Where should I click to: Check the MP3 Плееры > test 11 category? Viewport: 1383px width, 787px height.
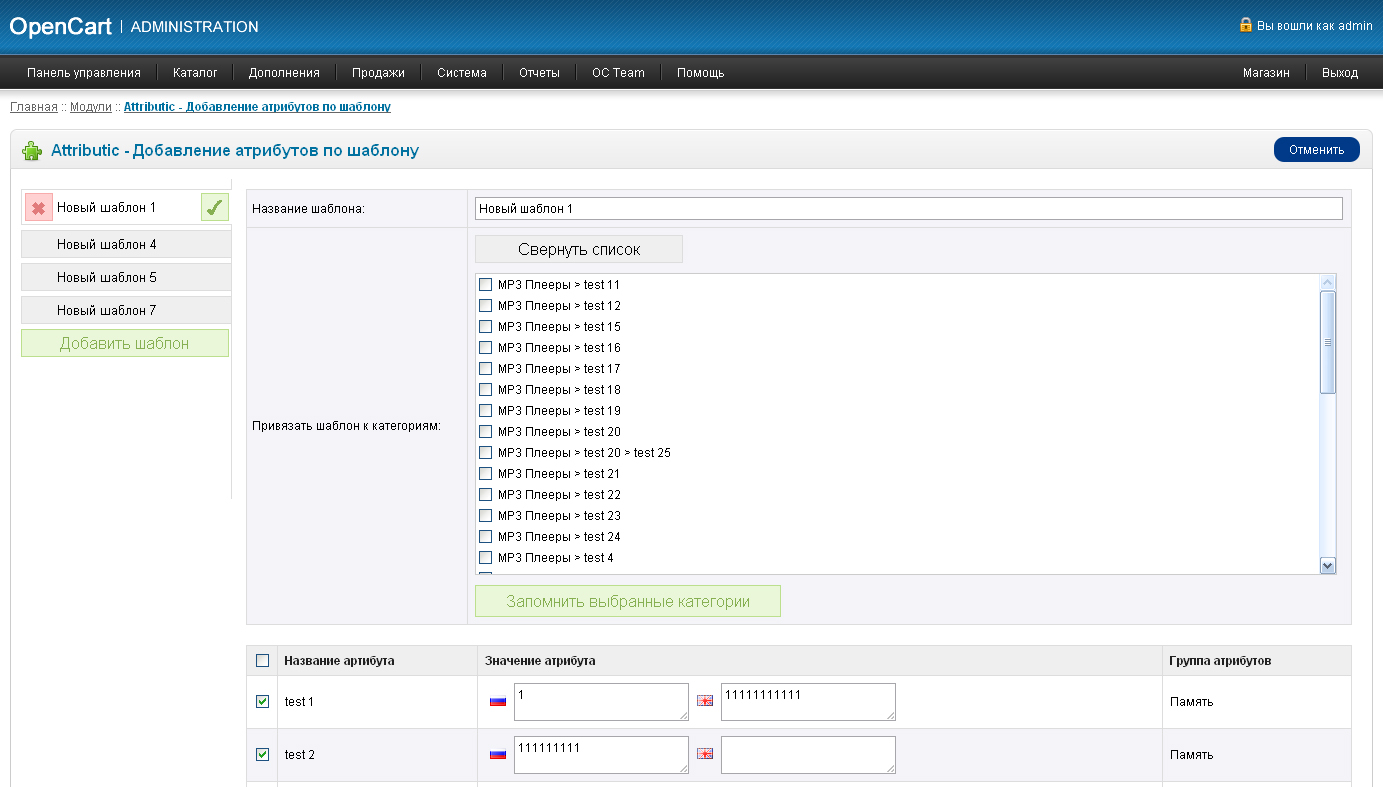pos(486,285)
